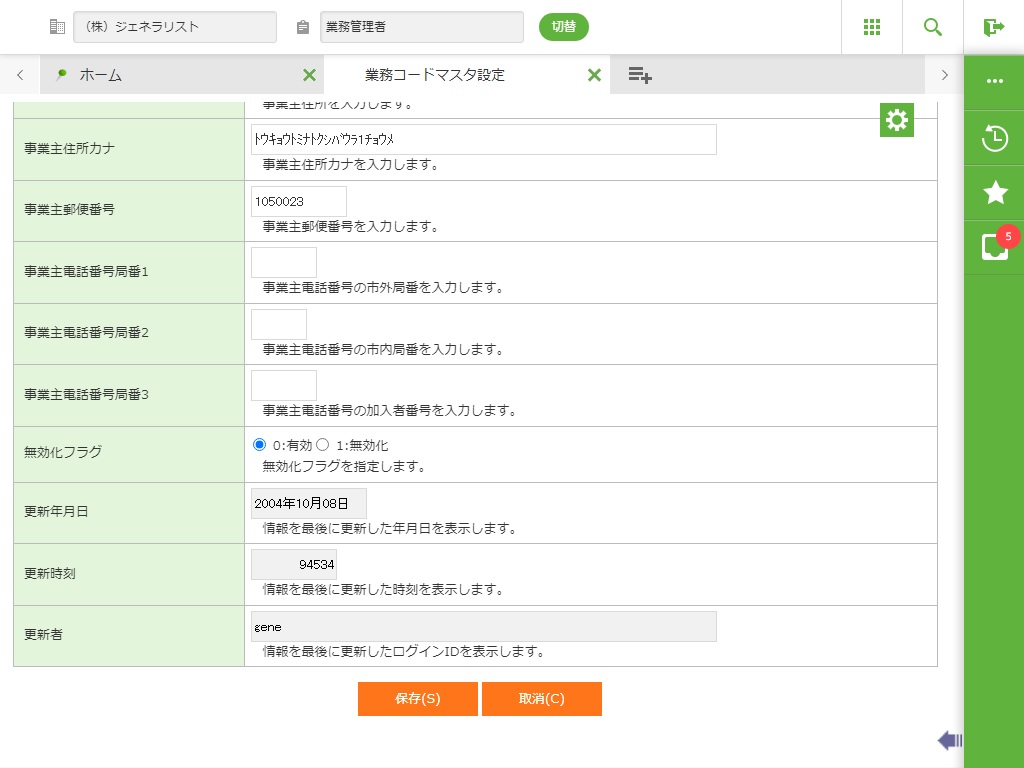Click the logout icon in top bar

pyautogui.click(x=993, y=27)
